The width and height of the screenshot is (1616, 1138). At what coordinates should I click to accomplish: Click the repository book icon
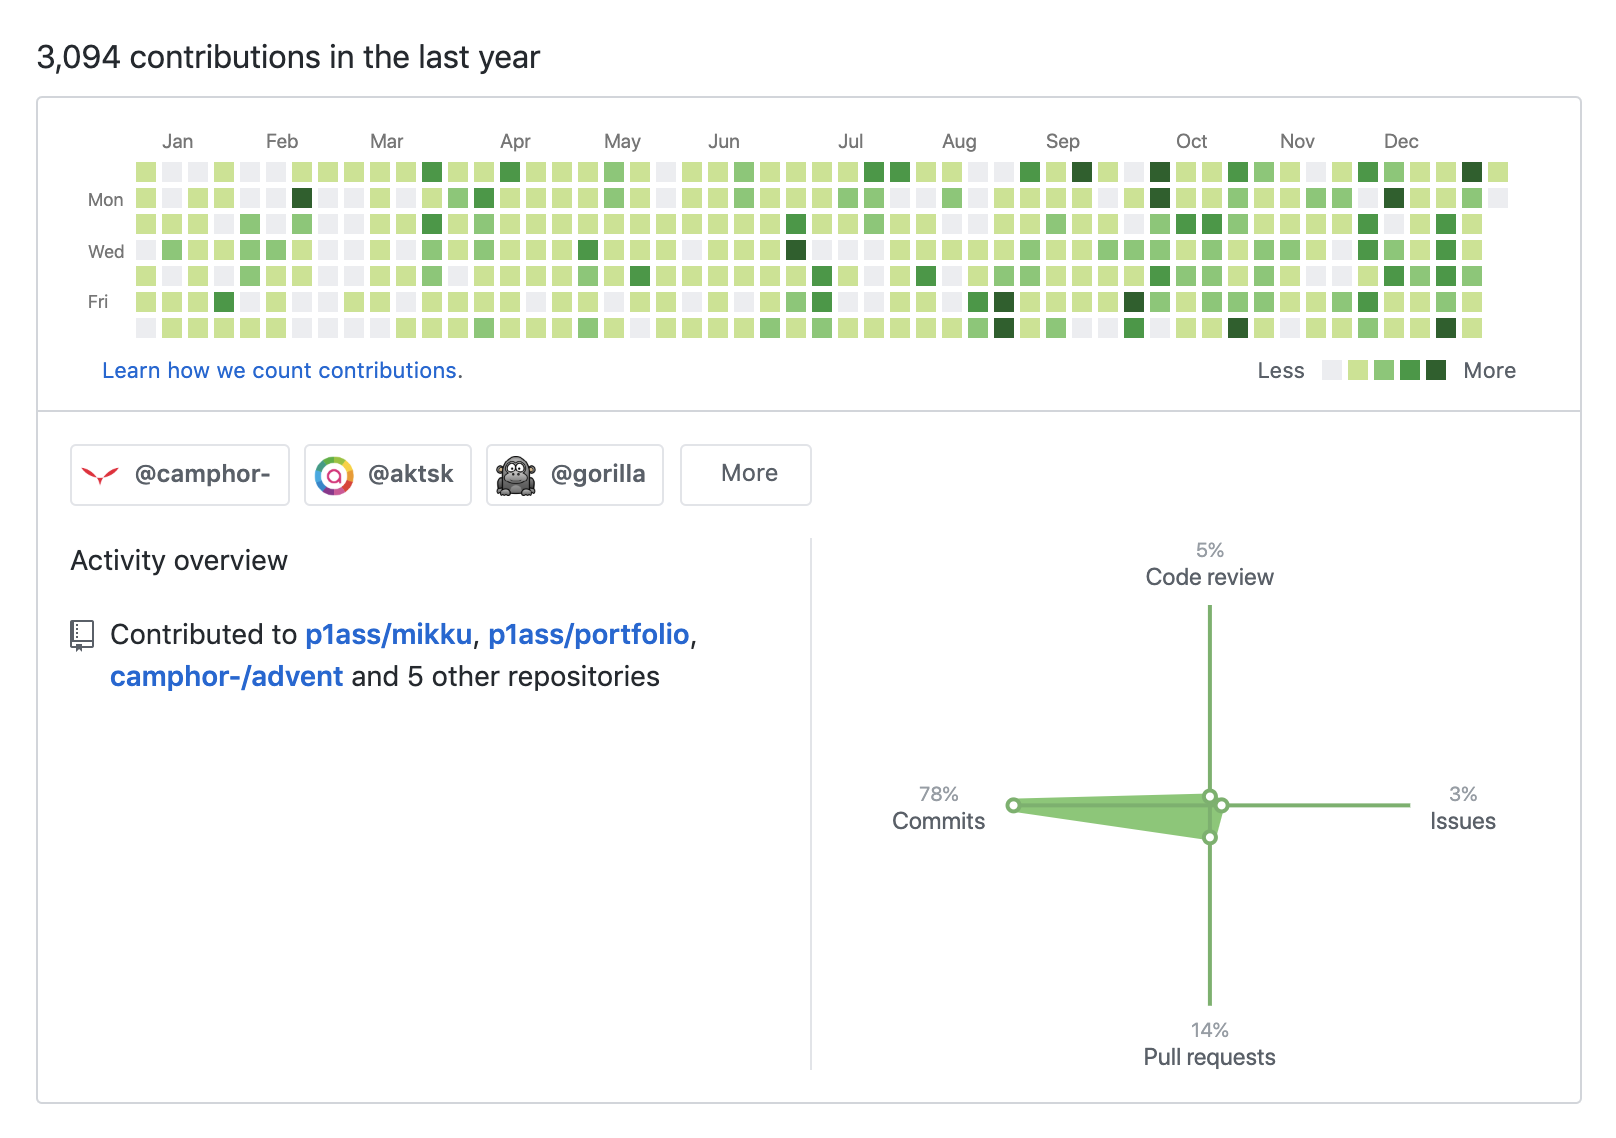(82, 635)
